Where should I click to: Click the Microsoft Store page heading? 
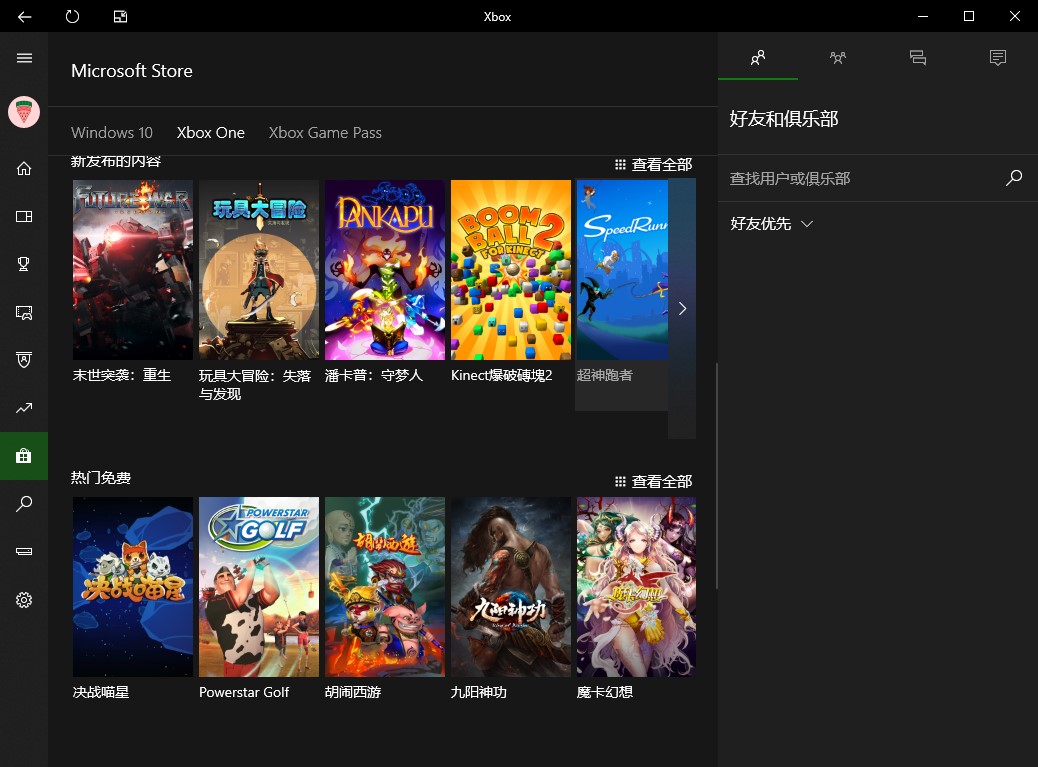click(132, 71)
